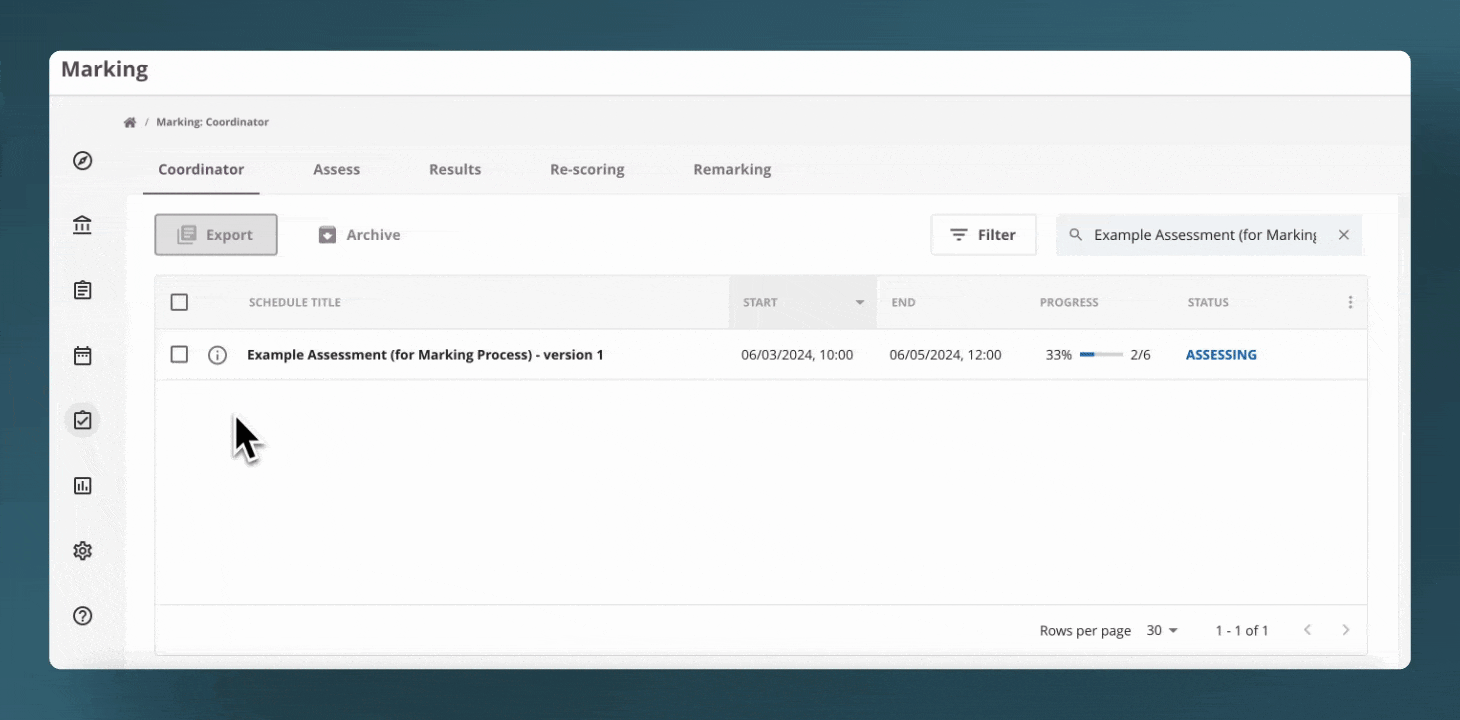
Task: Open the settings gear icon in sidebar
Action: tap(83, 551)
